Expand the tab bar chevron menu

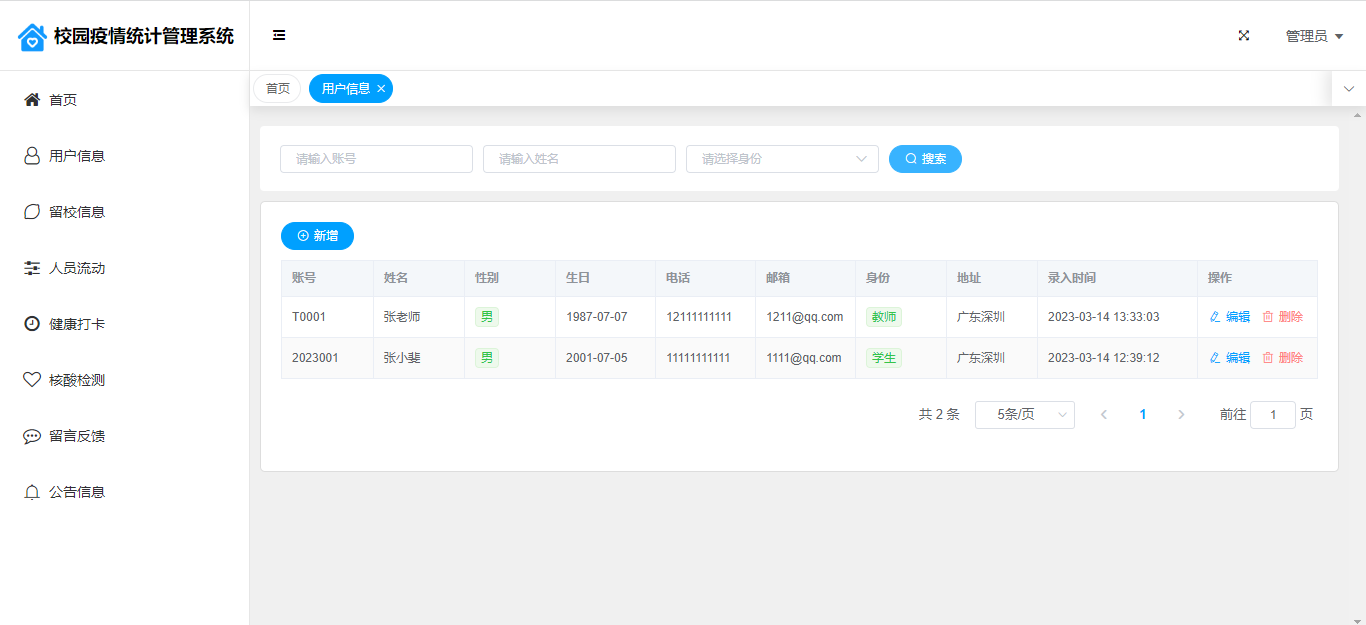click(1348, 89)
